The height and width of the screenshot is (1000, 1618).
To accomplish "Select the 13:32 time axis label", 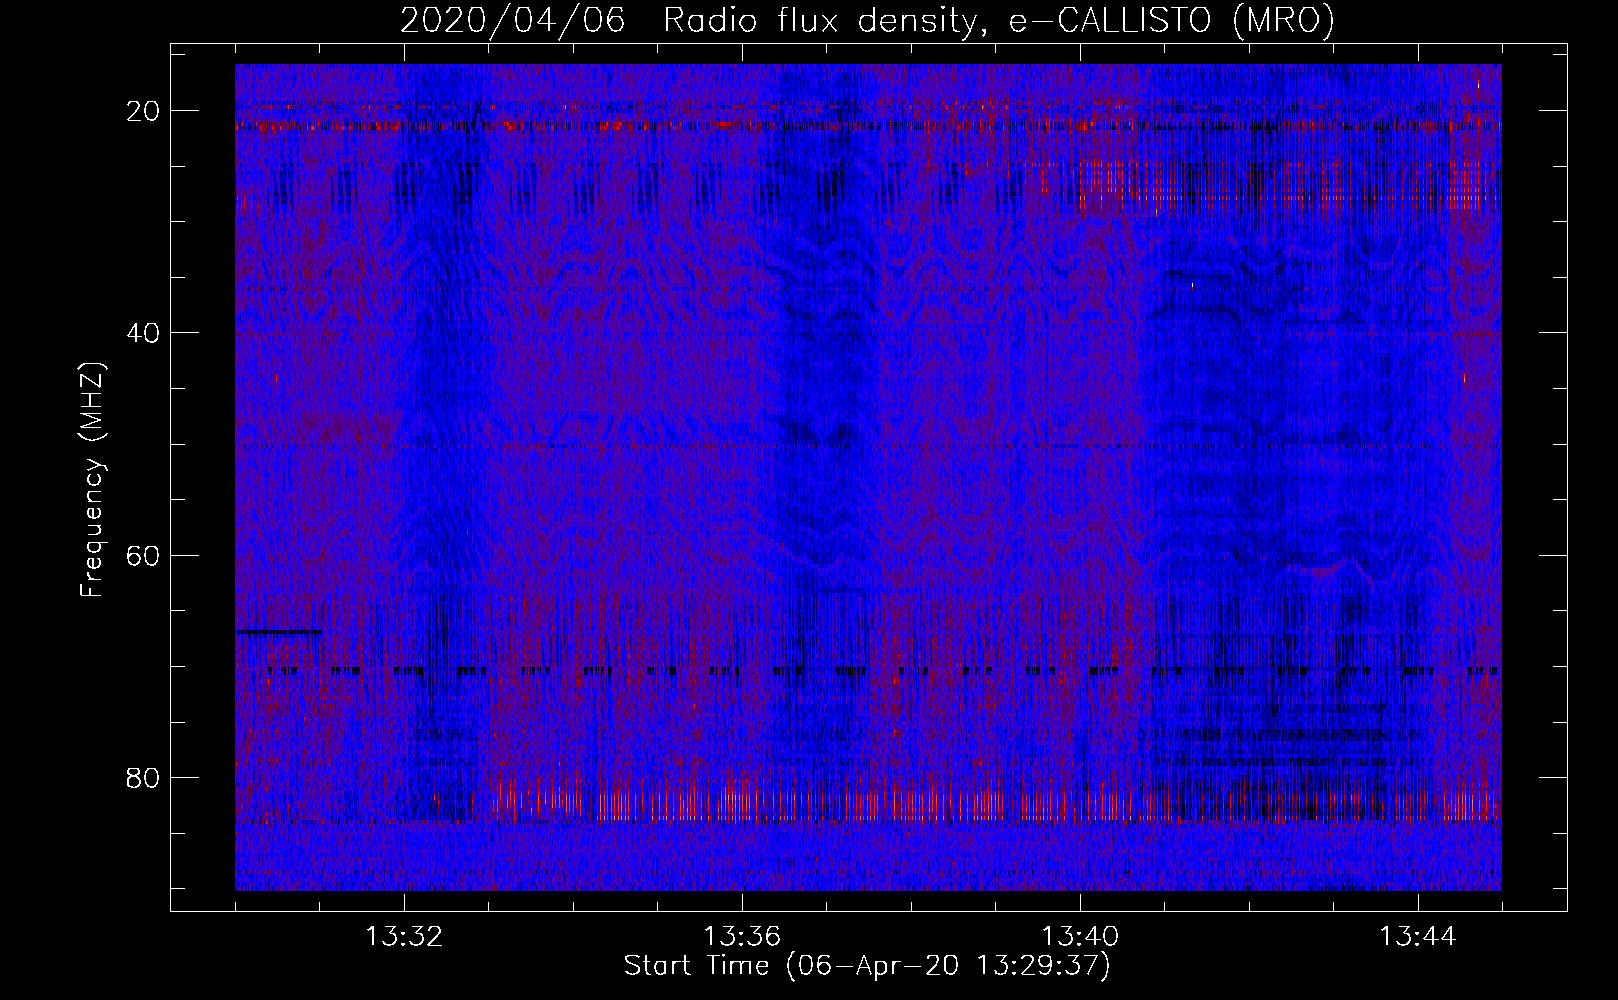I will [x=404, y=937].
